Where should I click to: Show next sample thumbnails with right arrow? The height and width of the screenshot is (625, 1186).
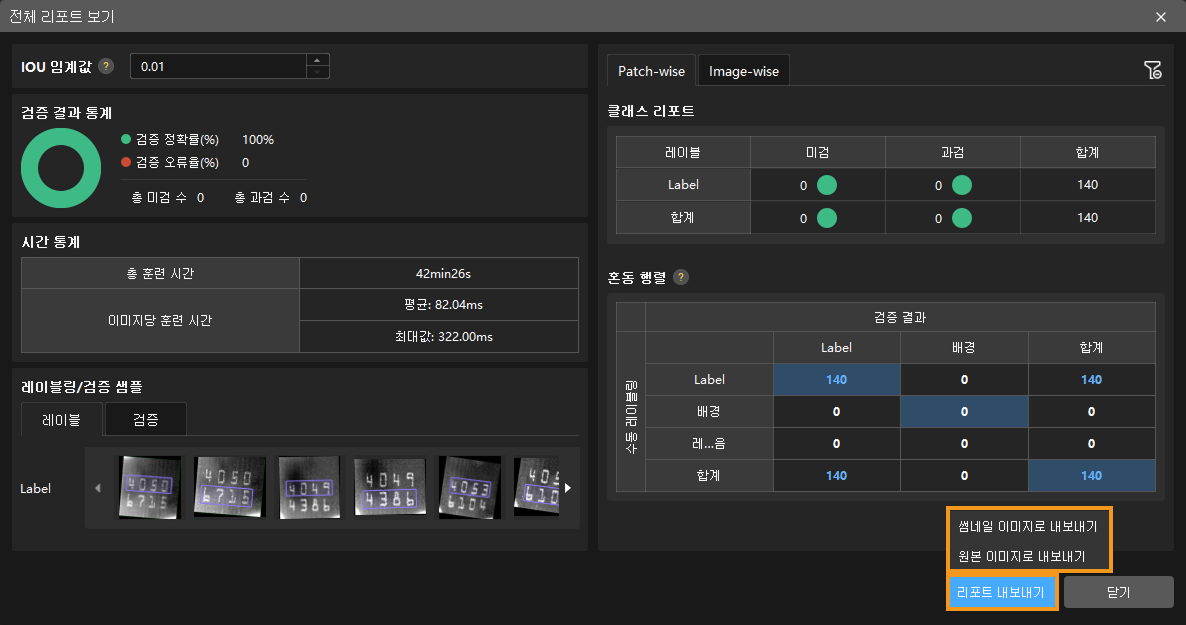pyautogui.click(x=568, y=488)
